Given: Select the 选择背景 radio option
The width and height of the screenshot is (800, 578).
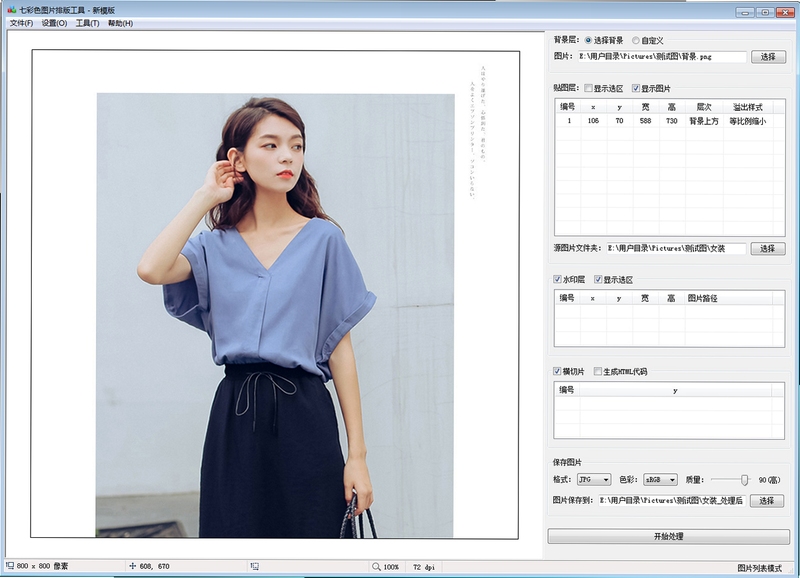Looking at the screenshot, I should coord(604,40).
